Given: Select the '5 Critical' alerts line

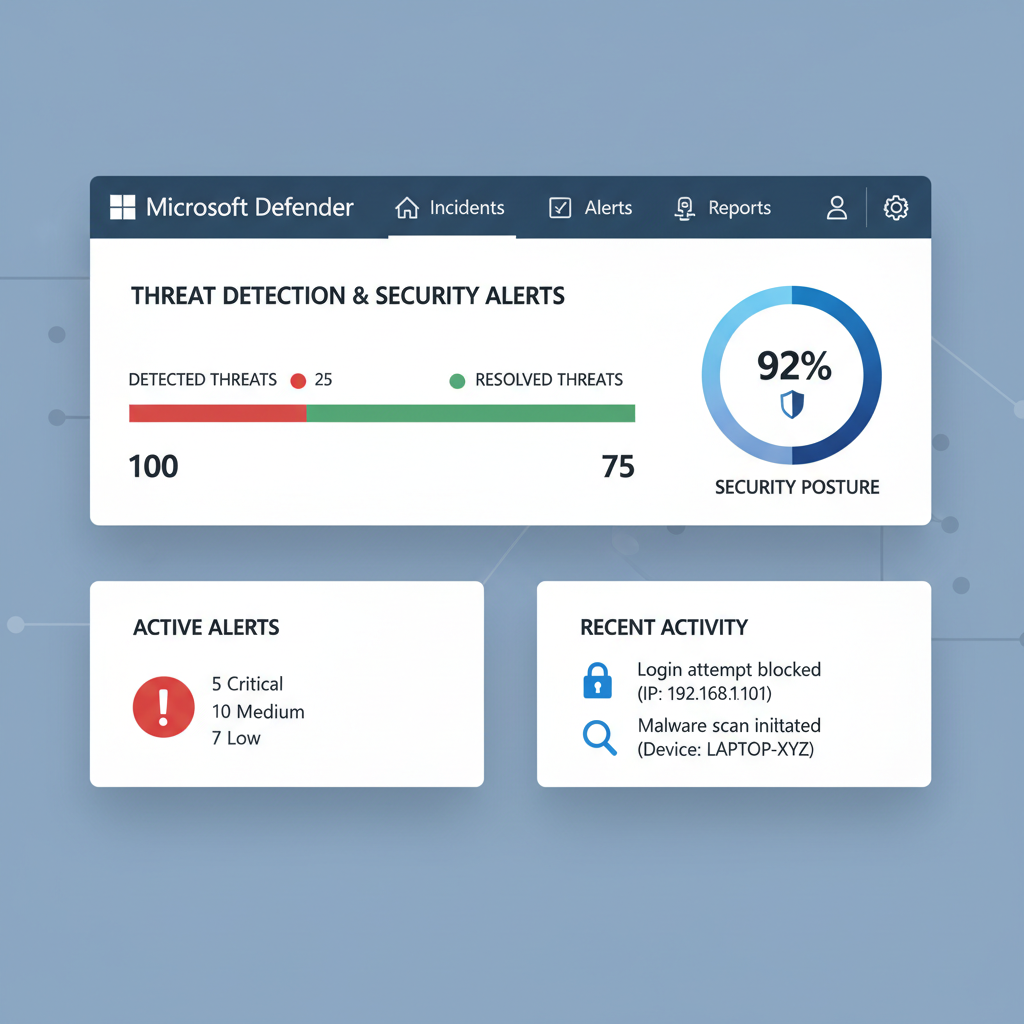Looking at the screenshot, I should (x=248, y=684).
